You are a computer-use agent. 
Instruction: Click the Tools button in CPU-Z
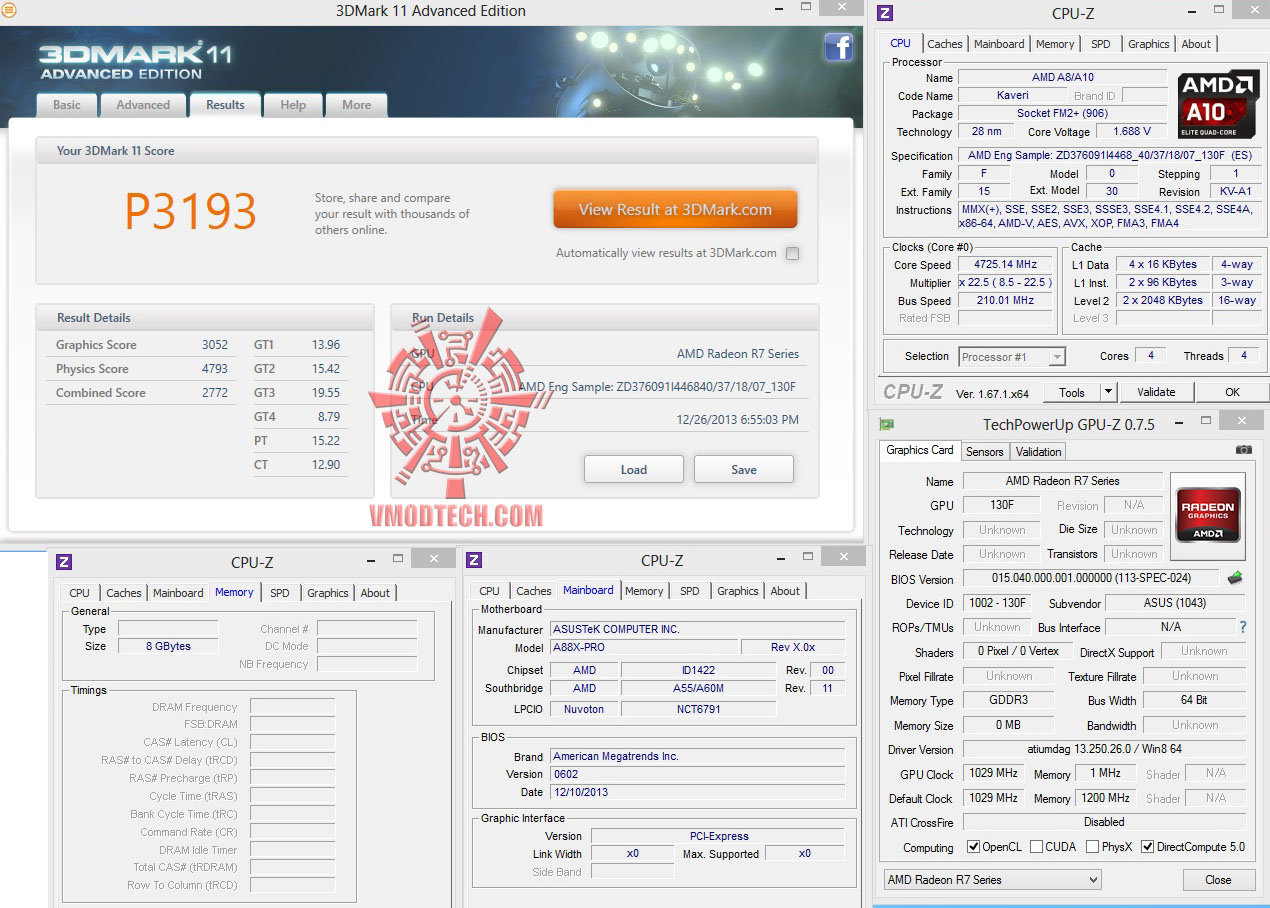coord(1072,393)
